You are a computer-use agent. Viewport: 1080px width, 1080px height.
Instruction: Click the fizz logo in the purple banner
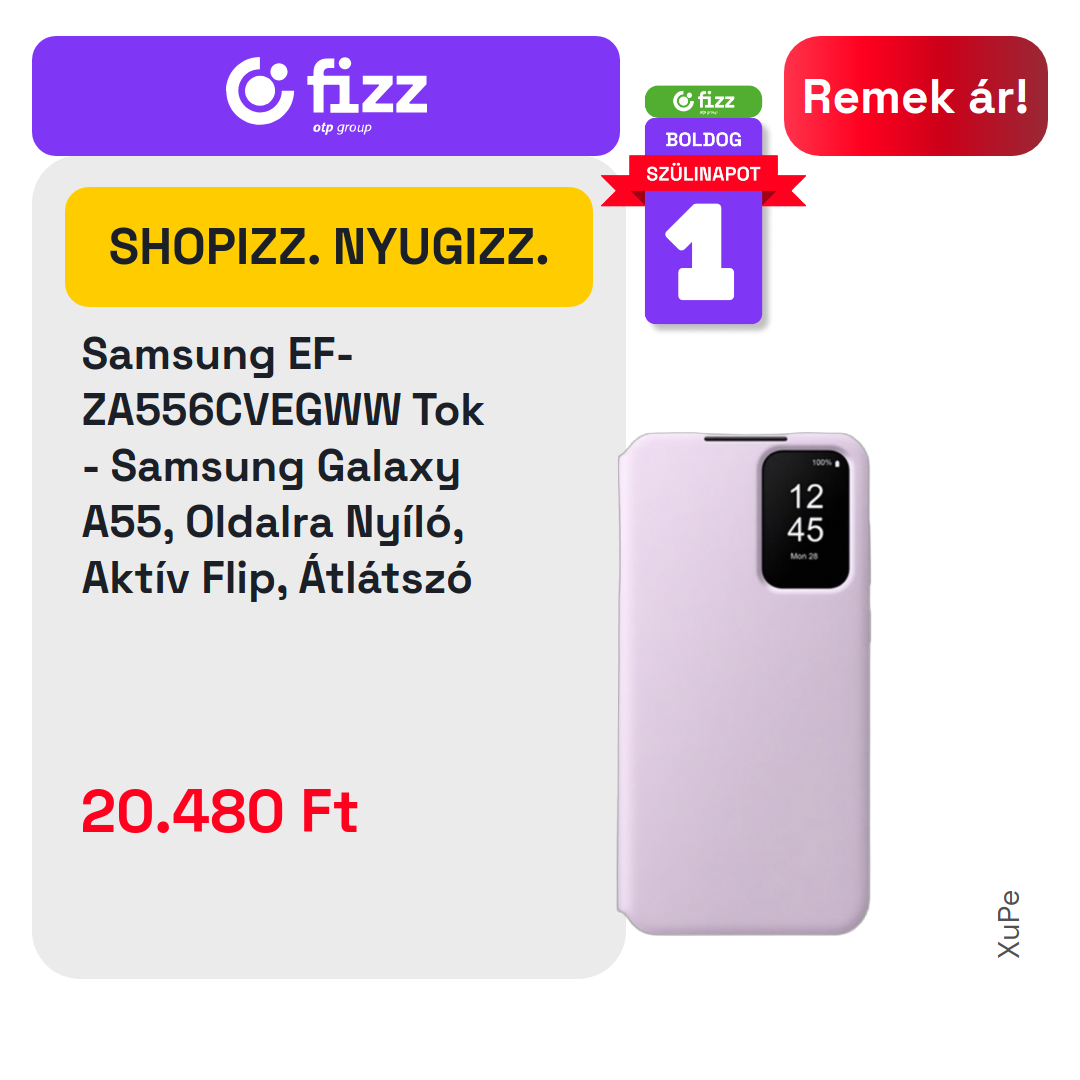(326, 94)
